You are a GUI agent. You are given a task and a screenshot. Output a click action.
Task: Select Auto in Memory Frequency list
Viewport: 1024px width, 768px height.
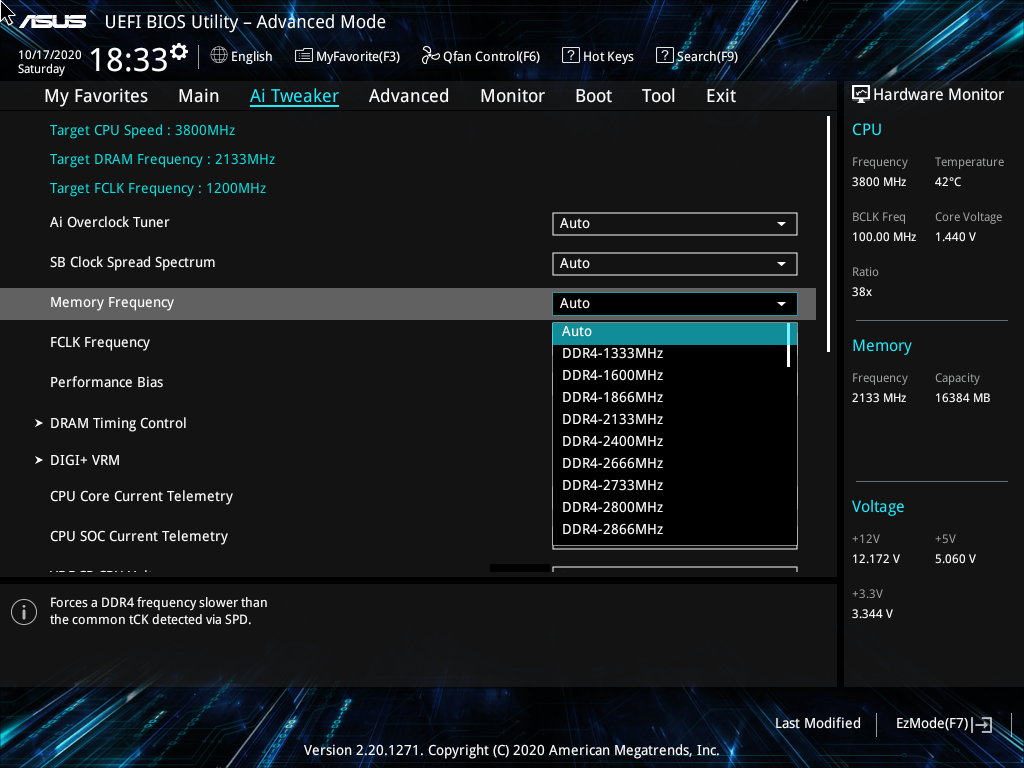[x=671, y=332]
